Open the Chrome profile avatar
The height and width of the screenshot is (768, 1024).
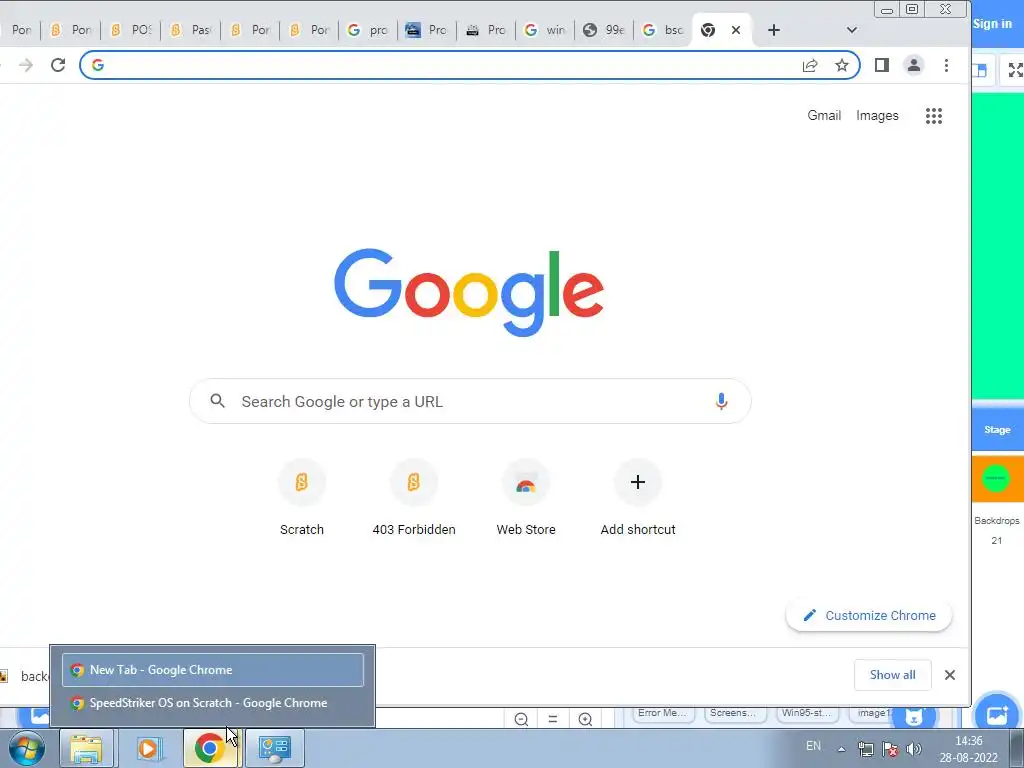[914, 65]
